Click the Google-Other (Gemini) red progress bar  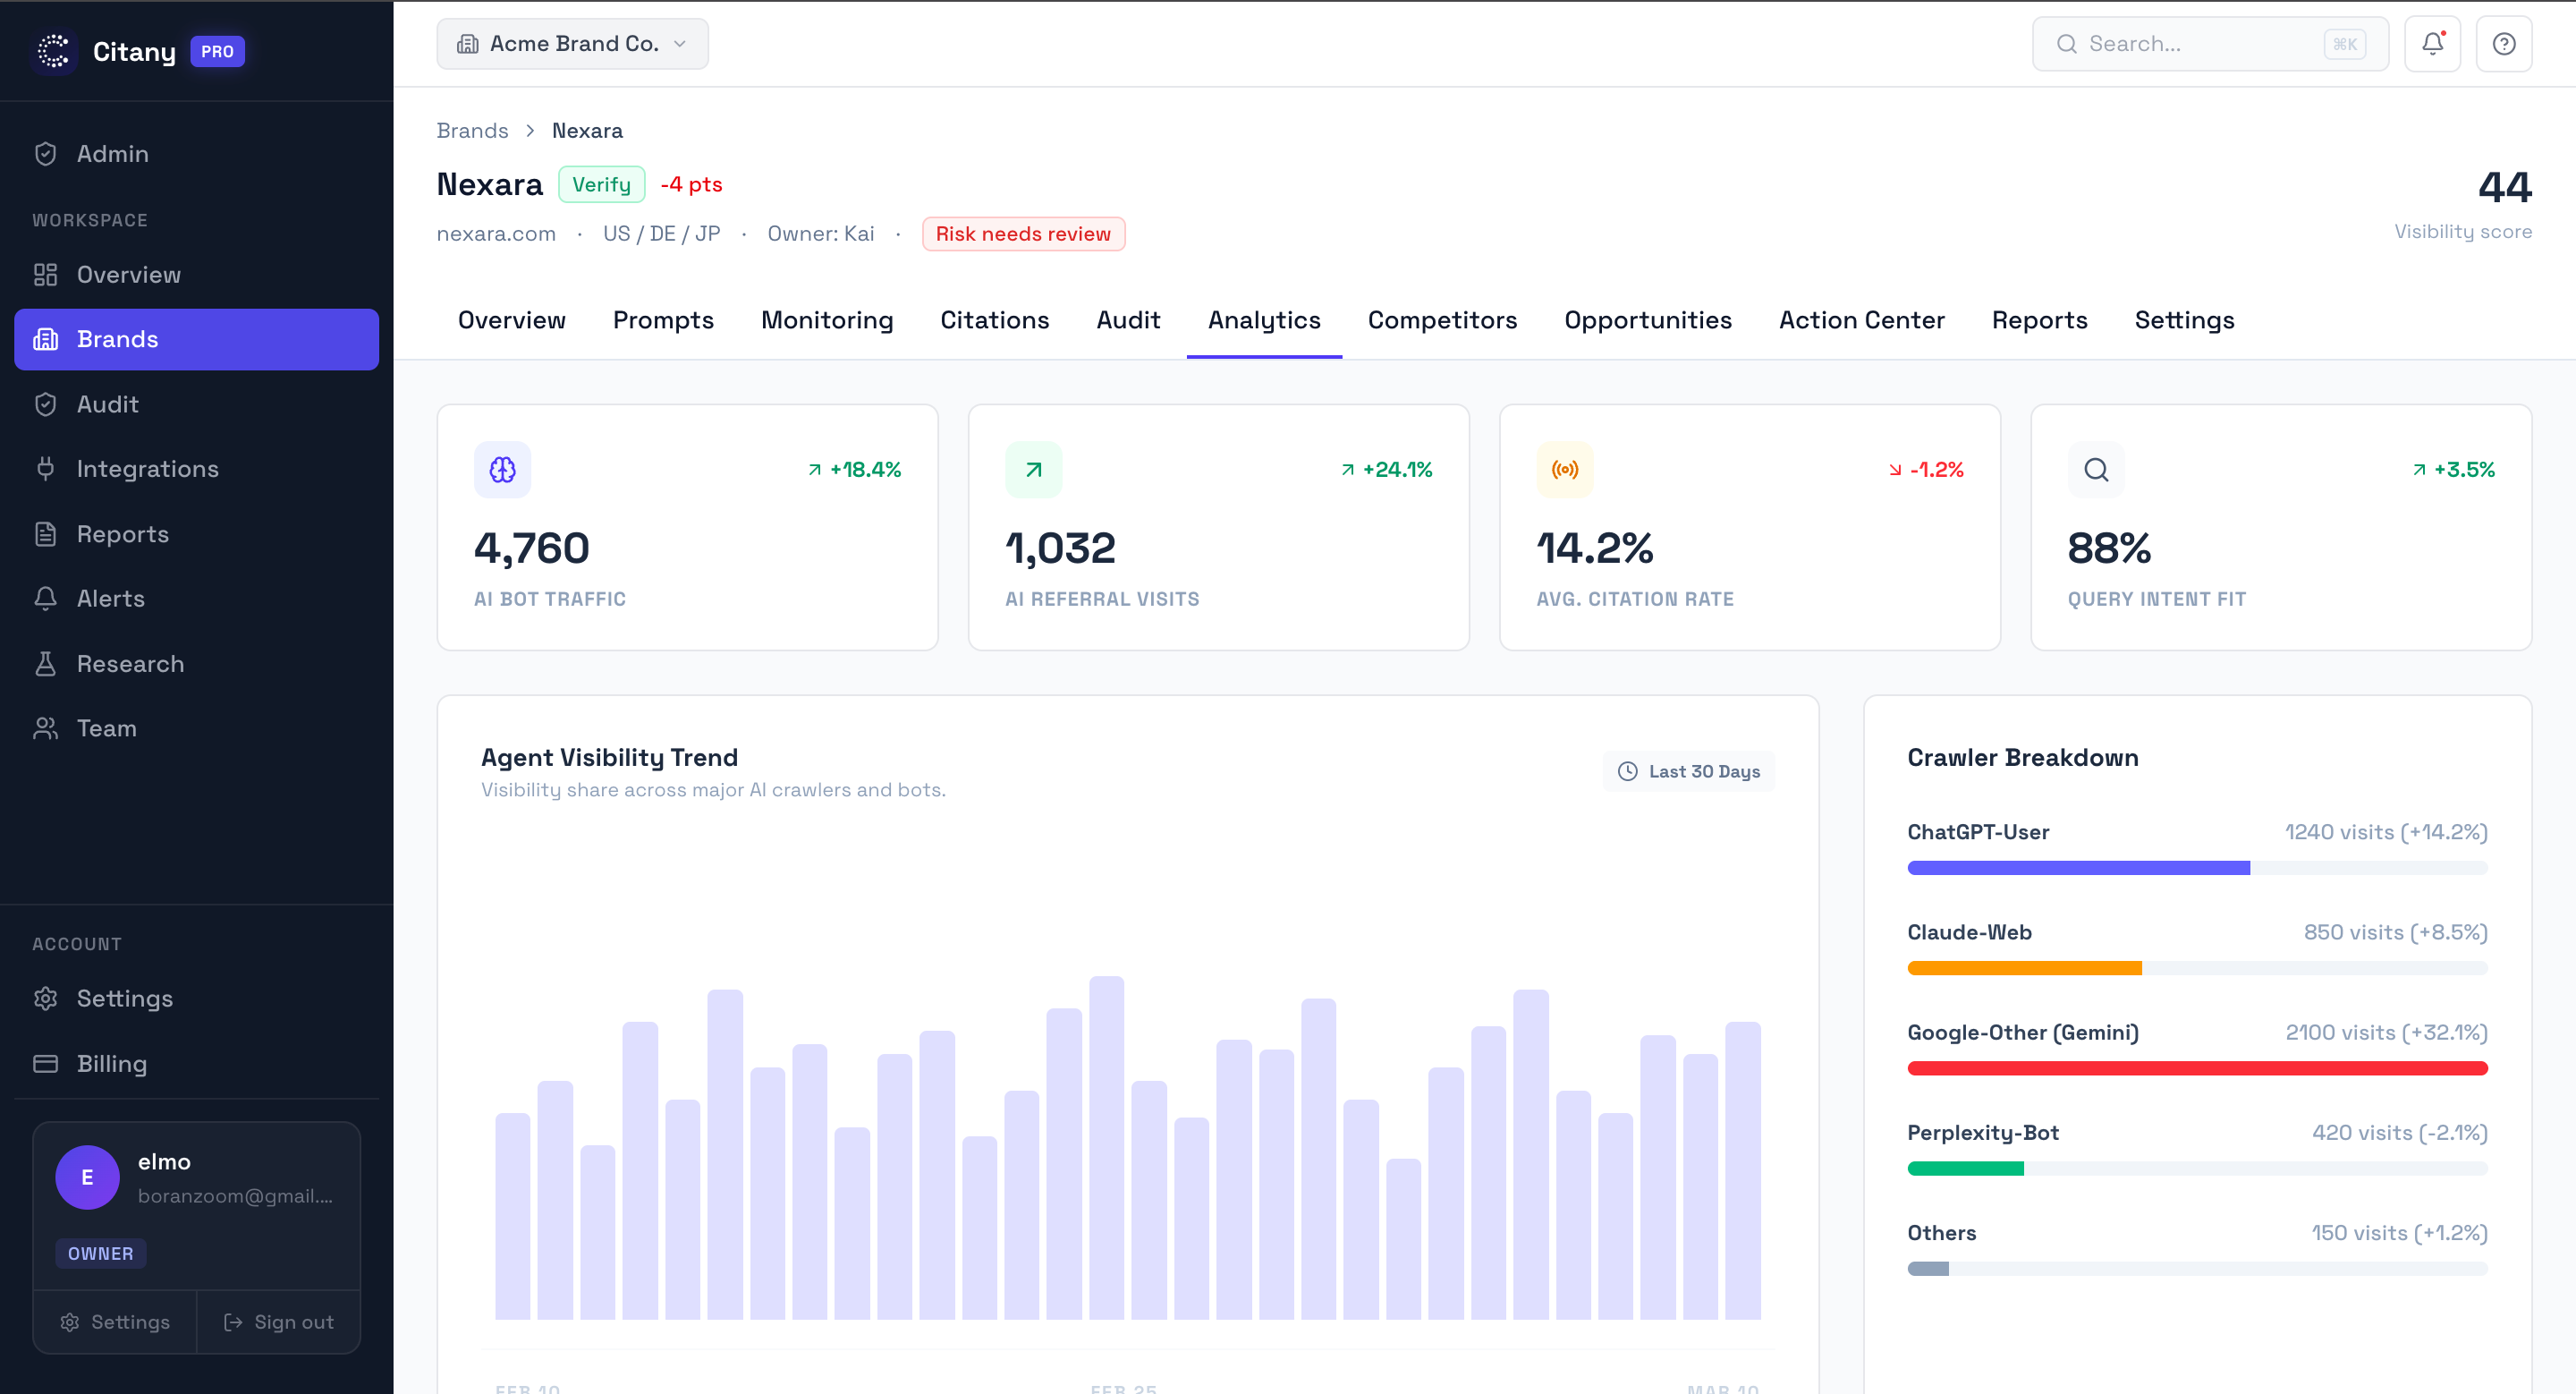coord(2197,1068)
